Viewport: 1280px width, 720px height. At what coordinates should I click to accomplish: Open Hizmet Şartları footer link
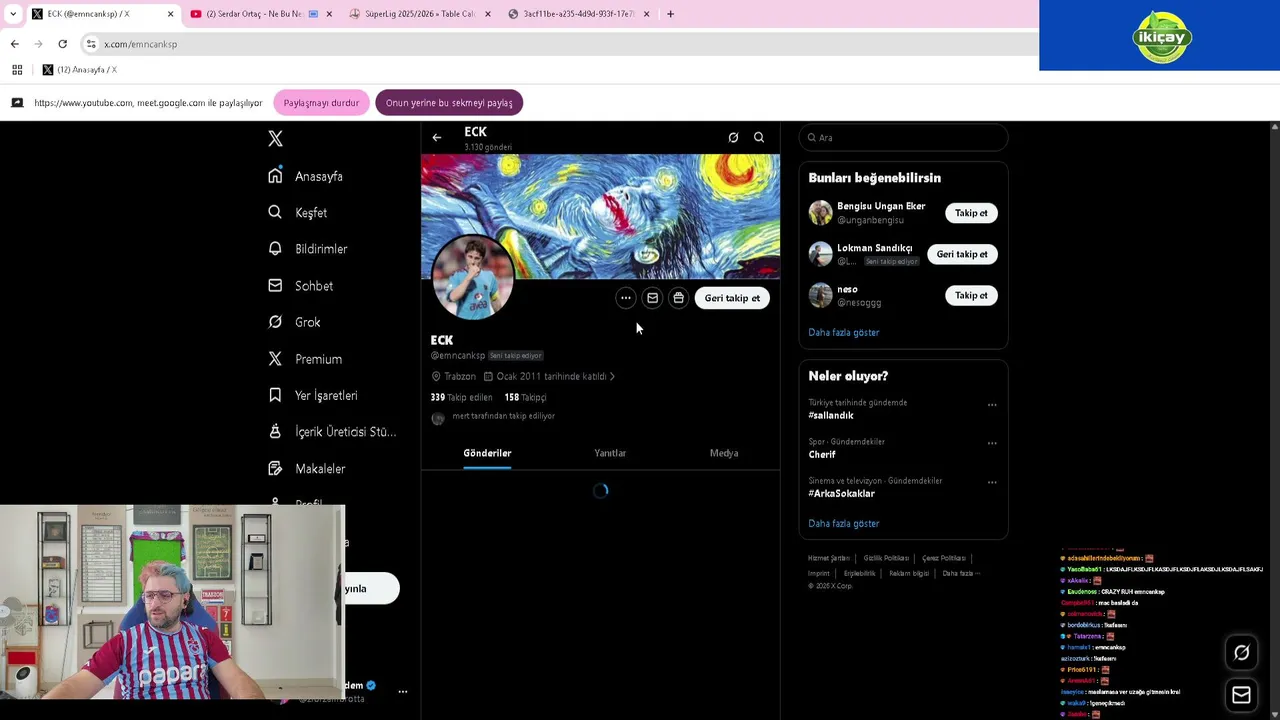click(x=828, y=558)
